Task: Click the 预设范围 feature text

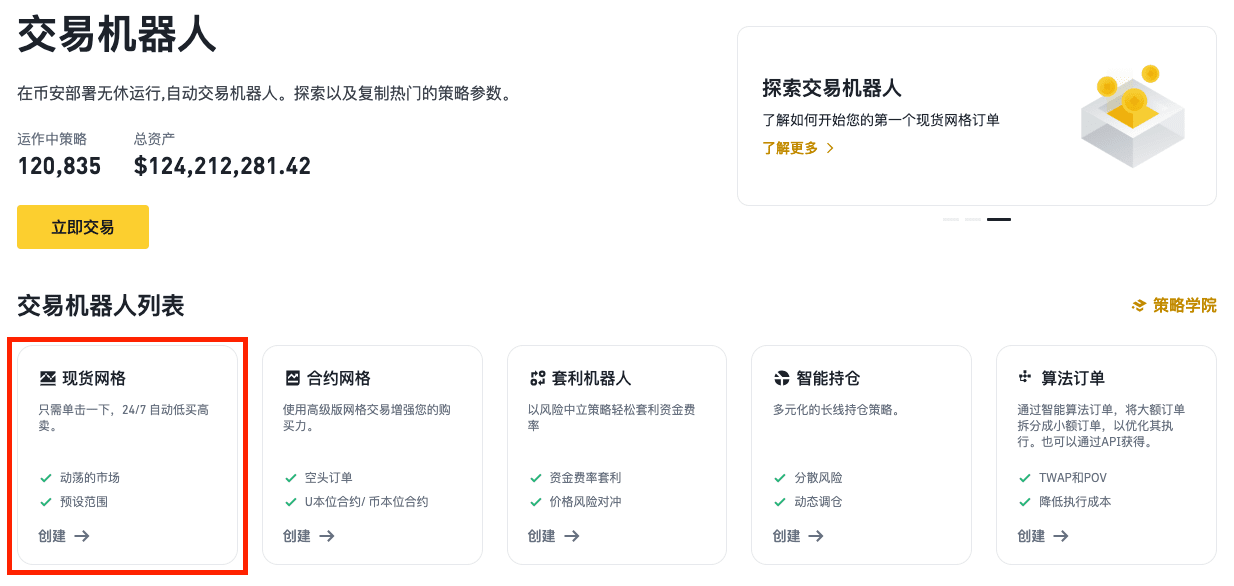Action: pos(84,502)
